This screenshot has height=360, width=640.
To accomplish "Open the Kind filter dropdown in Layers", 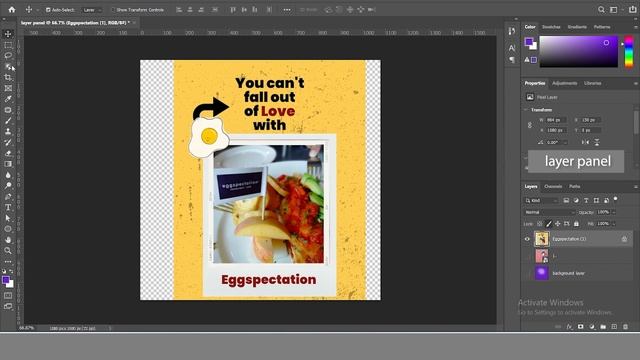I will tap(541, 200).
